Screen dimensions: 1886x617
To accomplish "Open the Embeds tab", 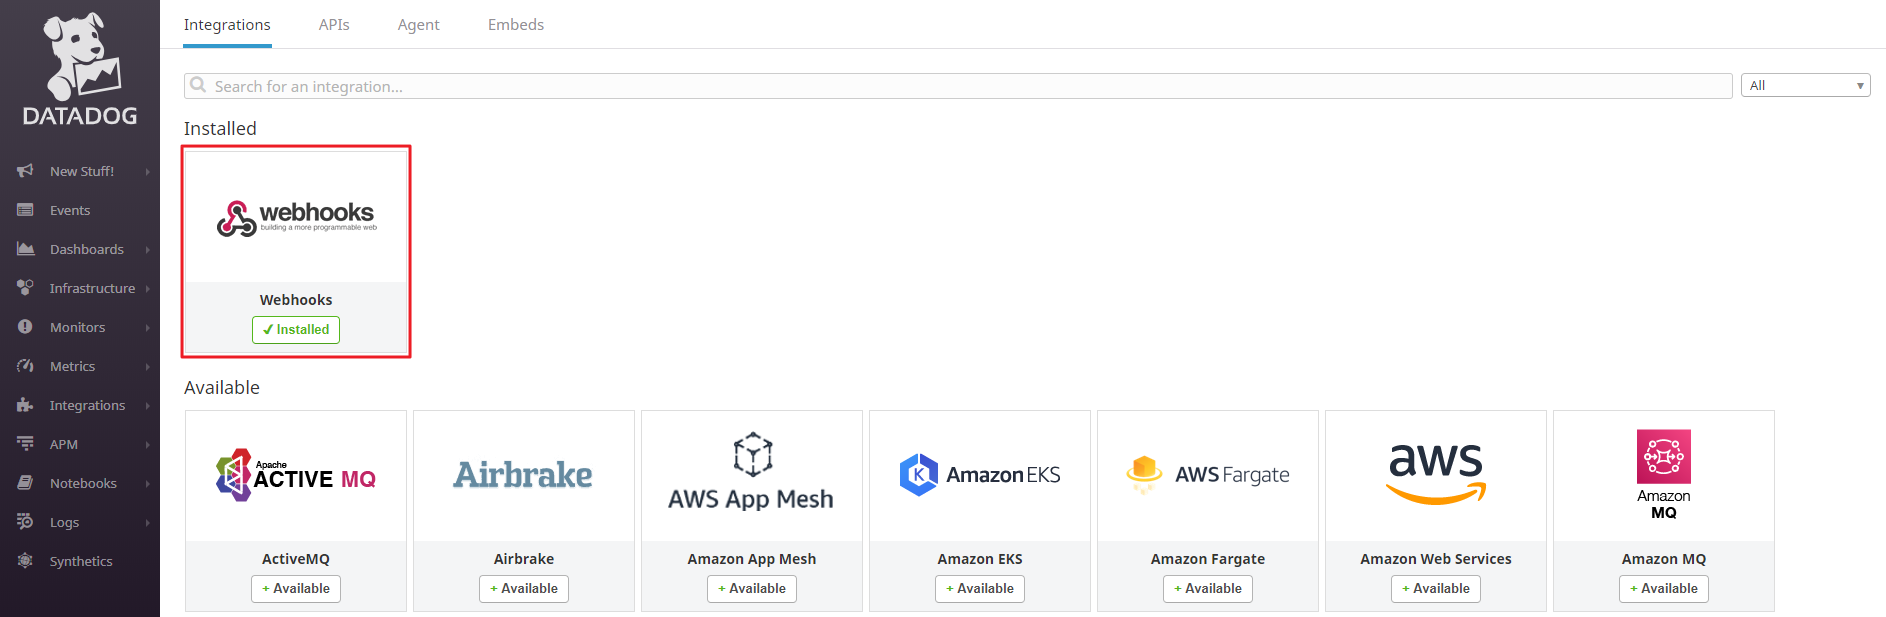I will pyautogui.click(x=516, y=25).
